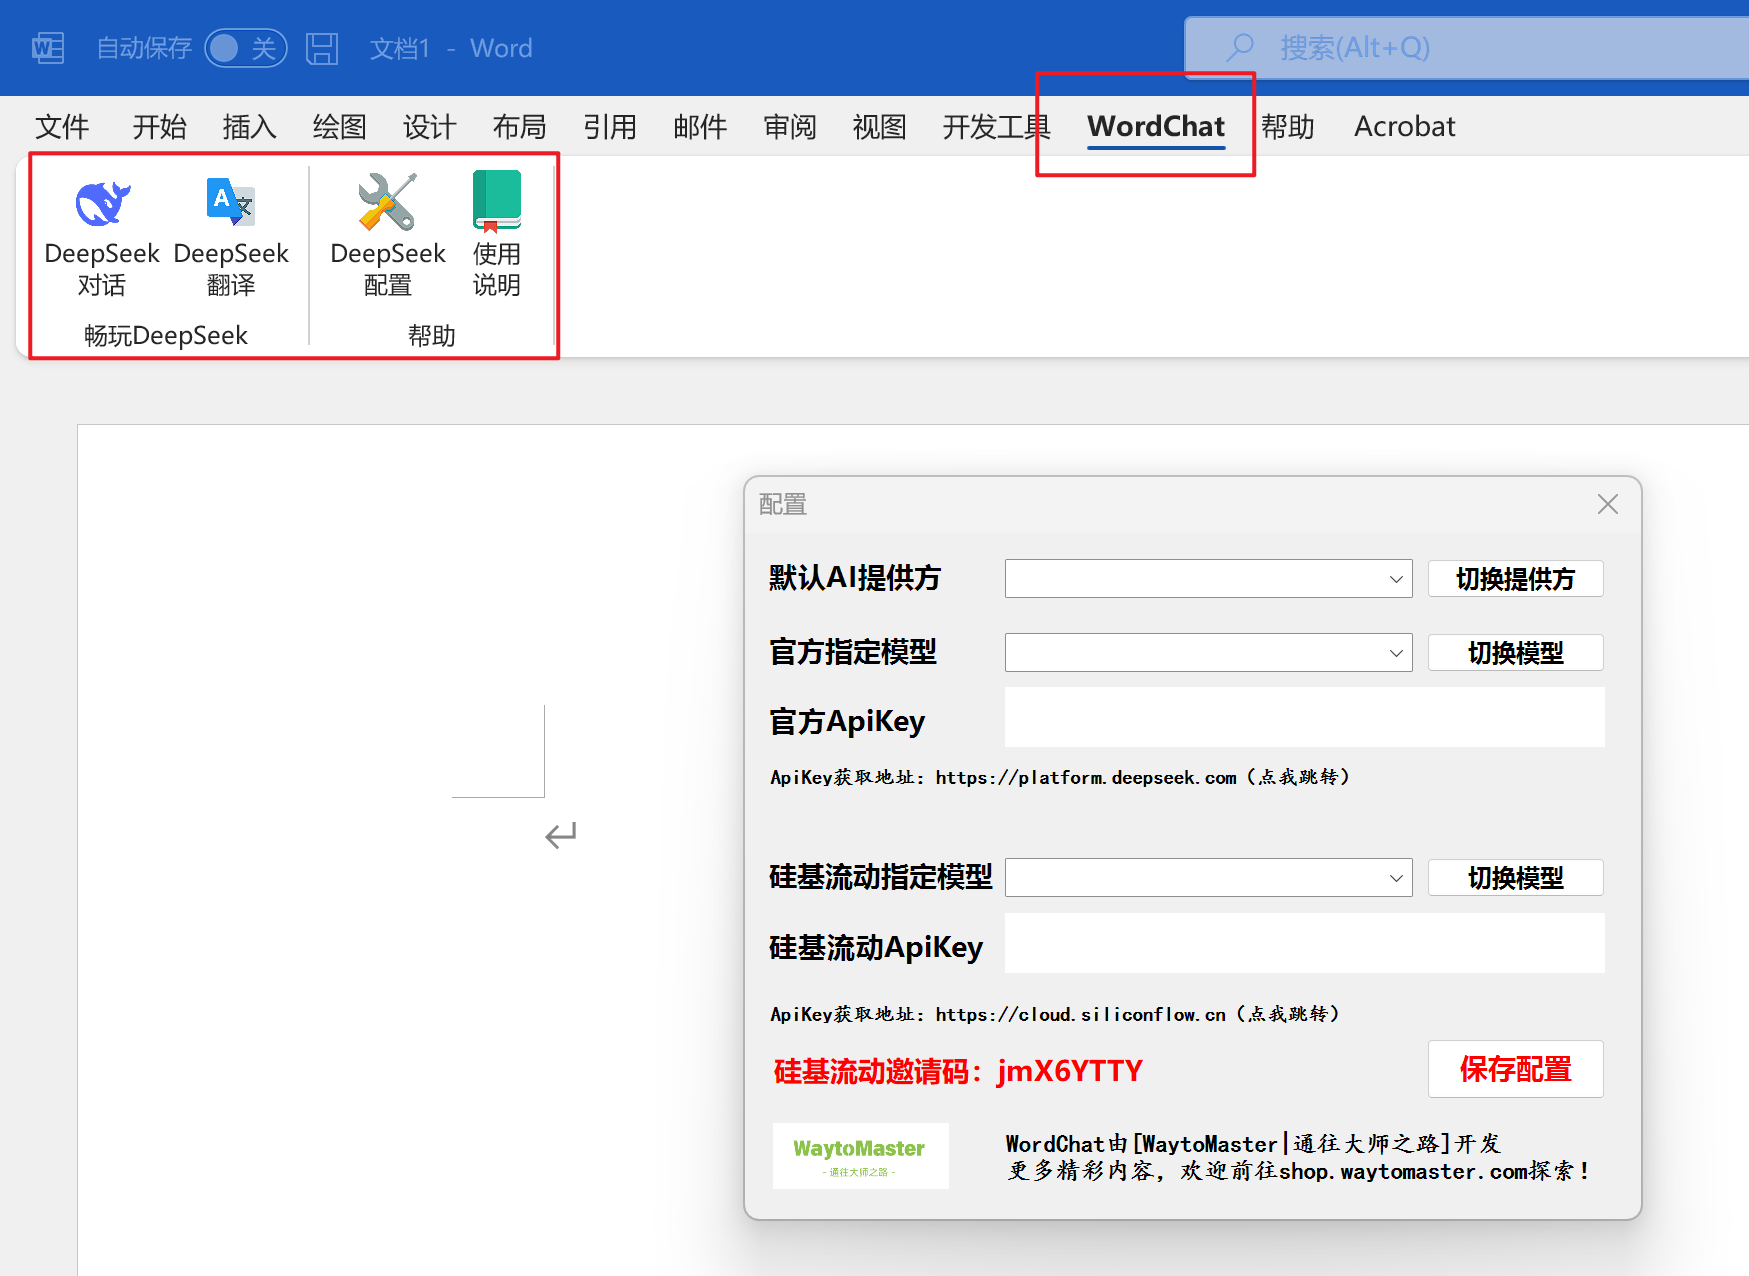Switch to the 设计 ribbon tab
The height and width of the screenshot is (1276, 1749).
pos(430,127)
